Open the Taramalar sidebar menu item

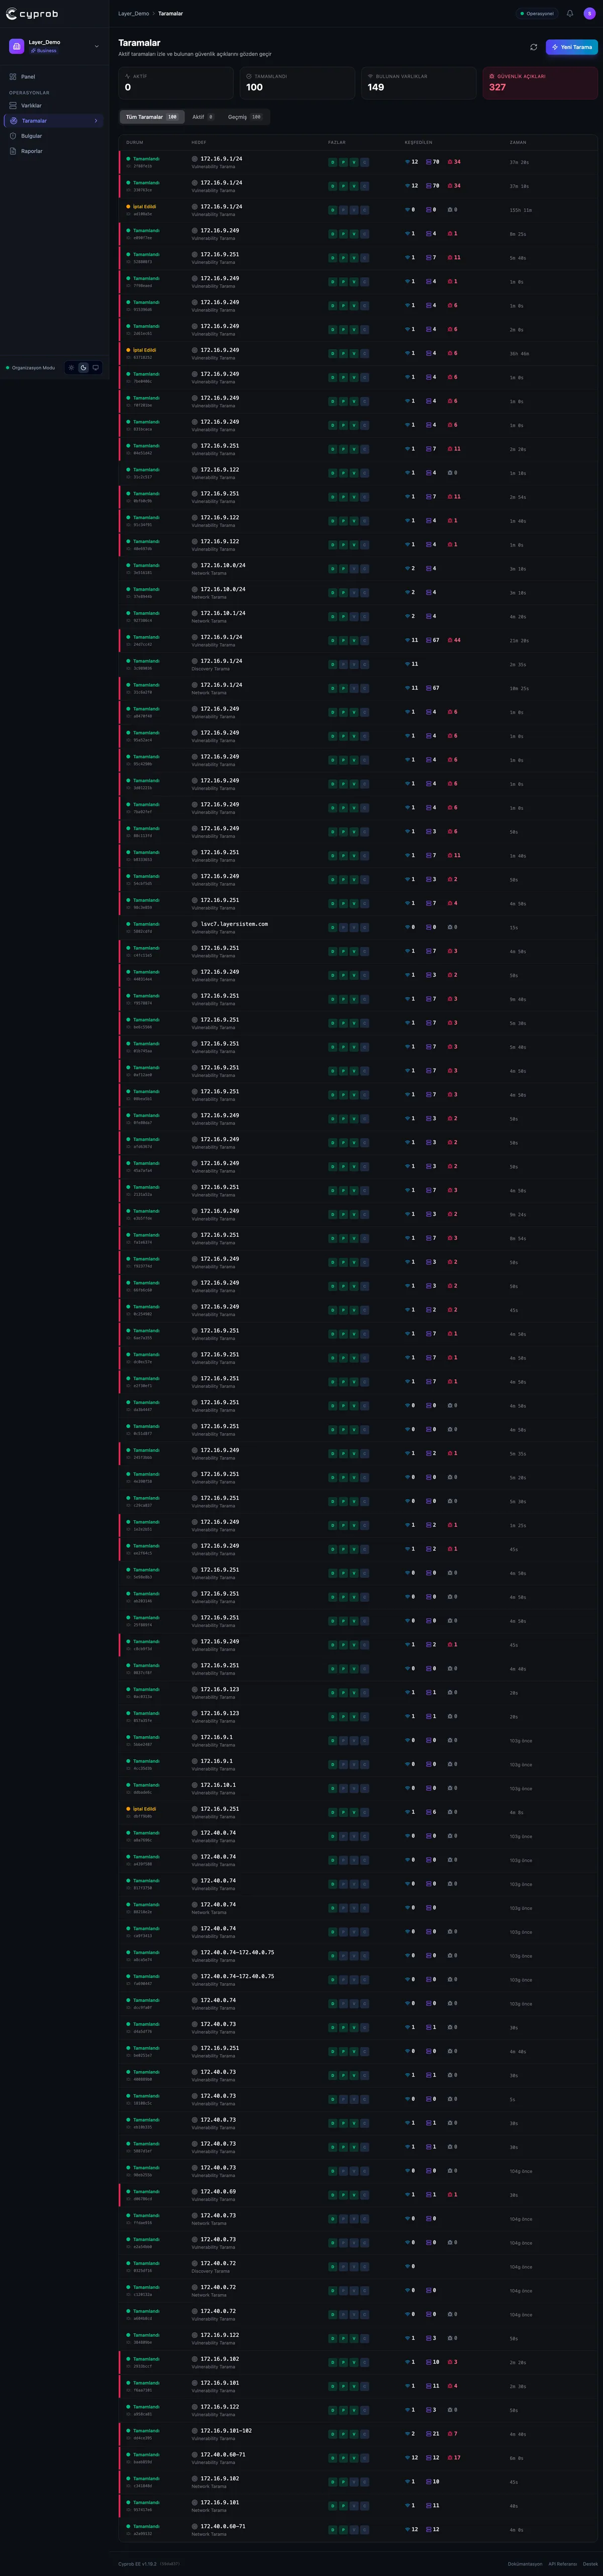[55, 121]
